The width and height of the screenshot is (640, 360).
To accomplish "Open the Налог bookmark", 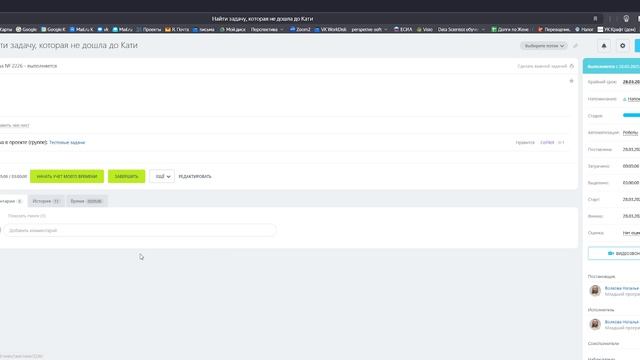I will (584, 29).
